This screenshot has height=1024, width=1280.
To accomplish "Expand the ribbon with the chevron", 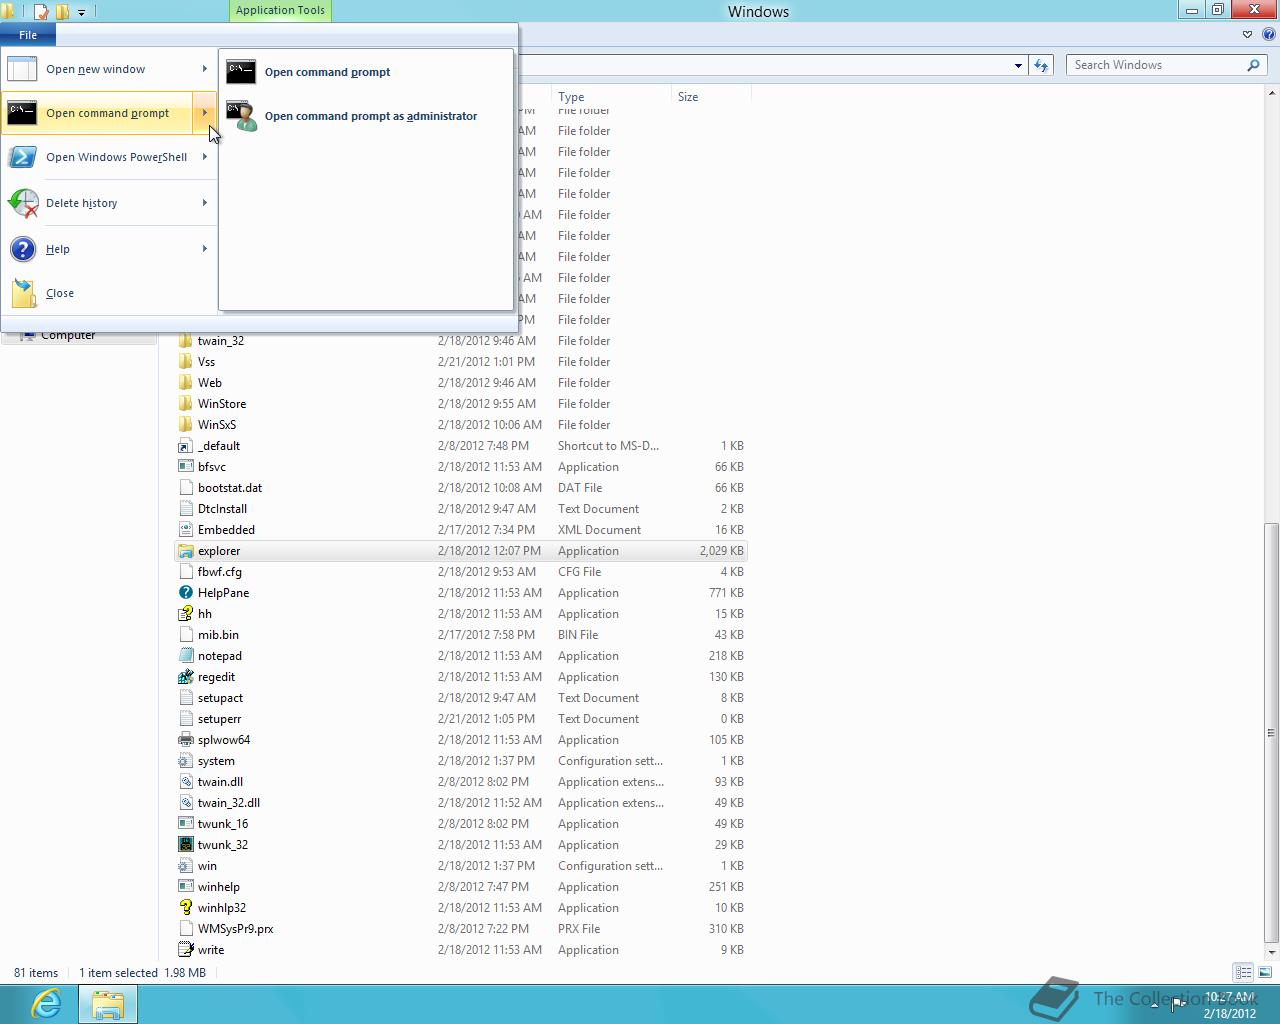I will [x=1247, y=34].
